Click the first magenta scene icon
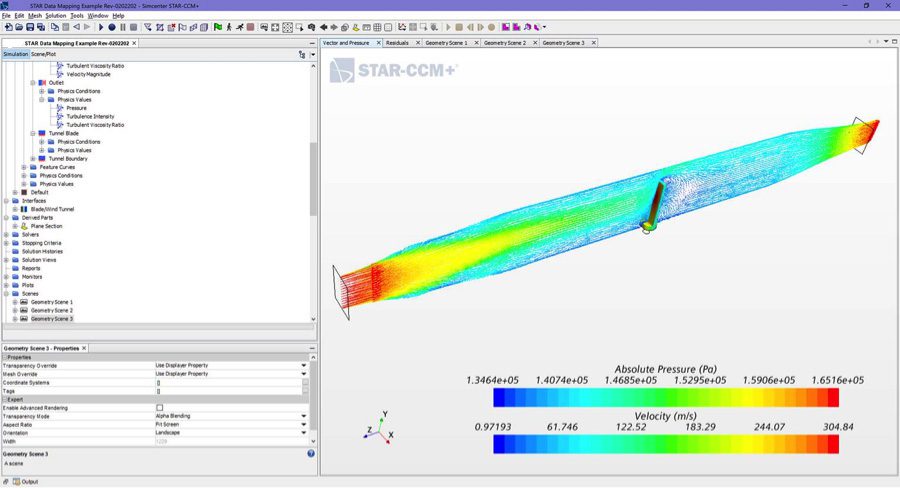 pos(506,27)
